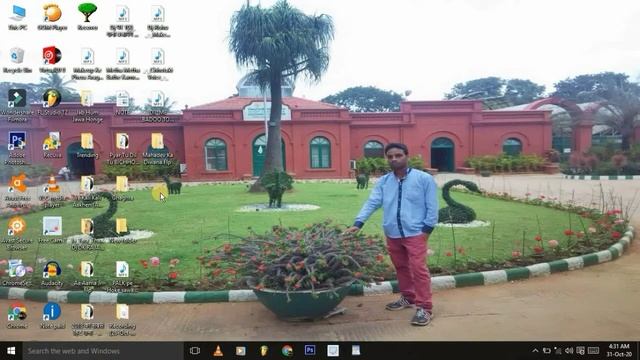Image resolution: width=640 pixels, height=360 pixels.
Task: Launch Avast Free Antivirus from the desktop
Action: click(17, 191)
